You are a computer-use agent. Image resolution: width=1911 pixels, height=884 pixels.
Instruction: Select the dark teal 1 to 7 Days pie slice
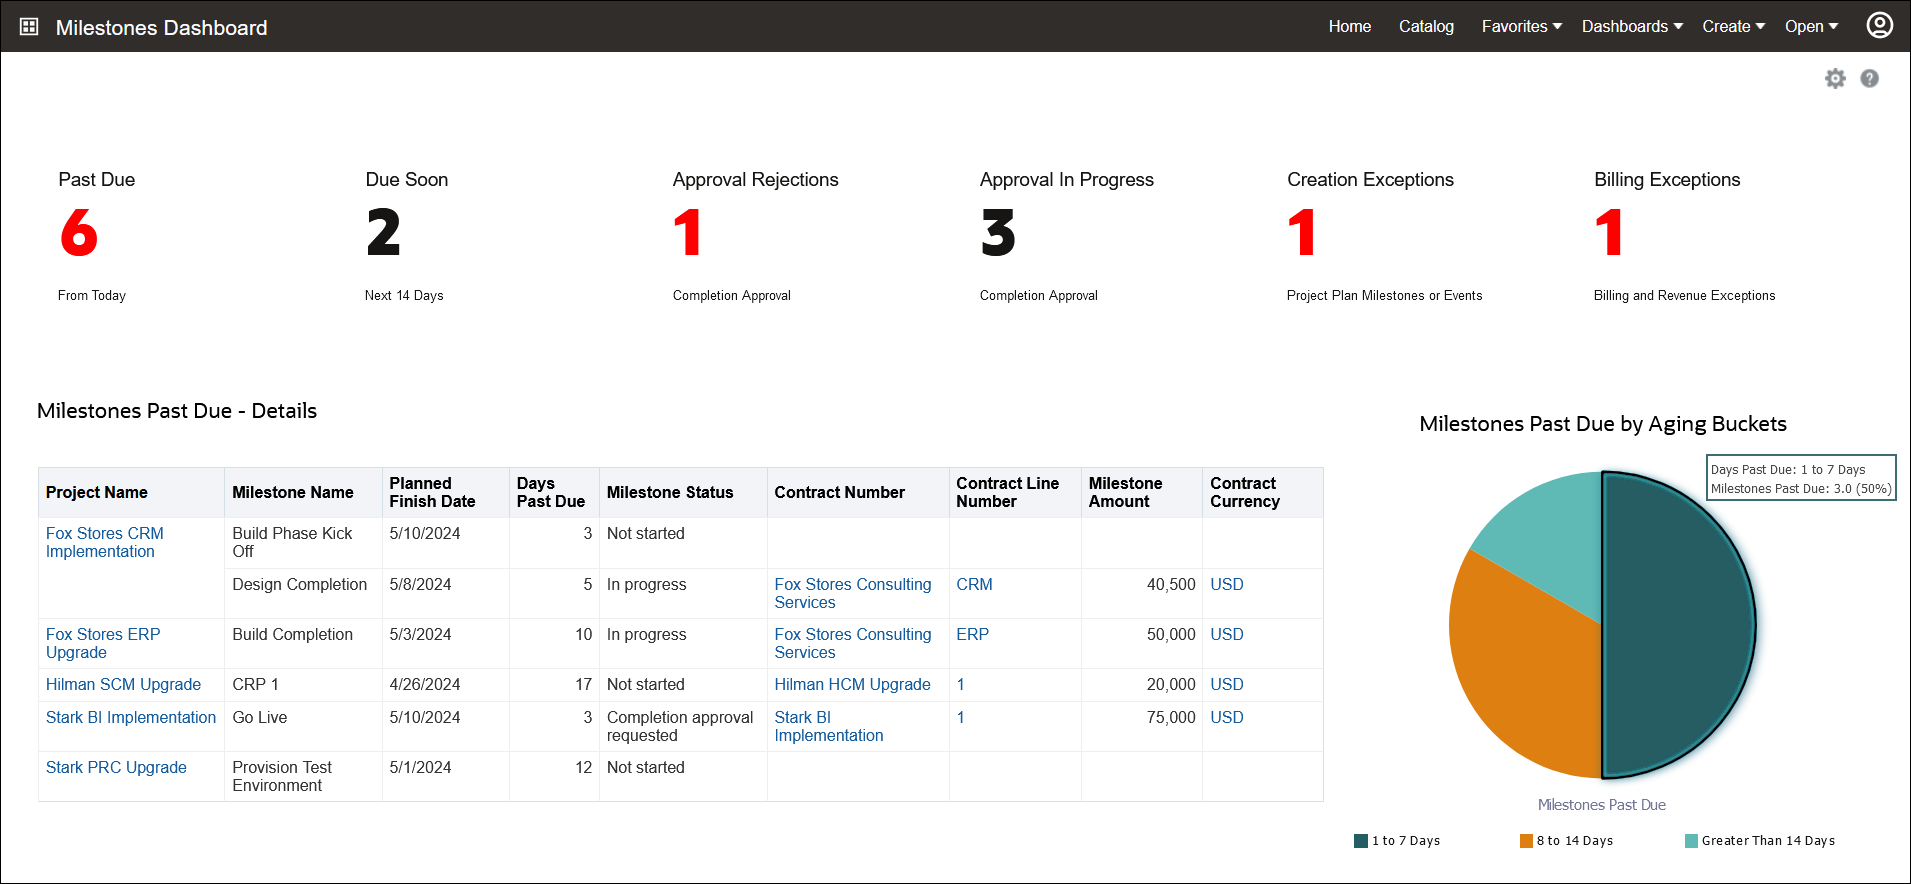tap(1680, 625)
